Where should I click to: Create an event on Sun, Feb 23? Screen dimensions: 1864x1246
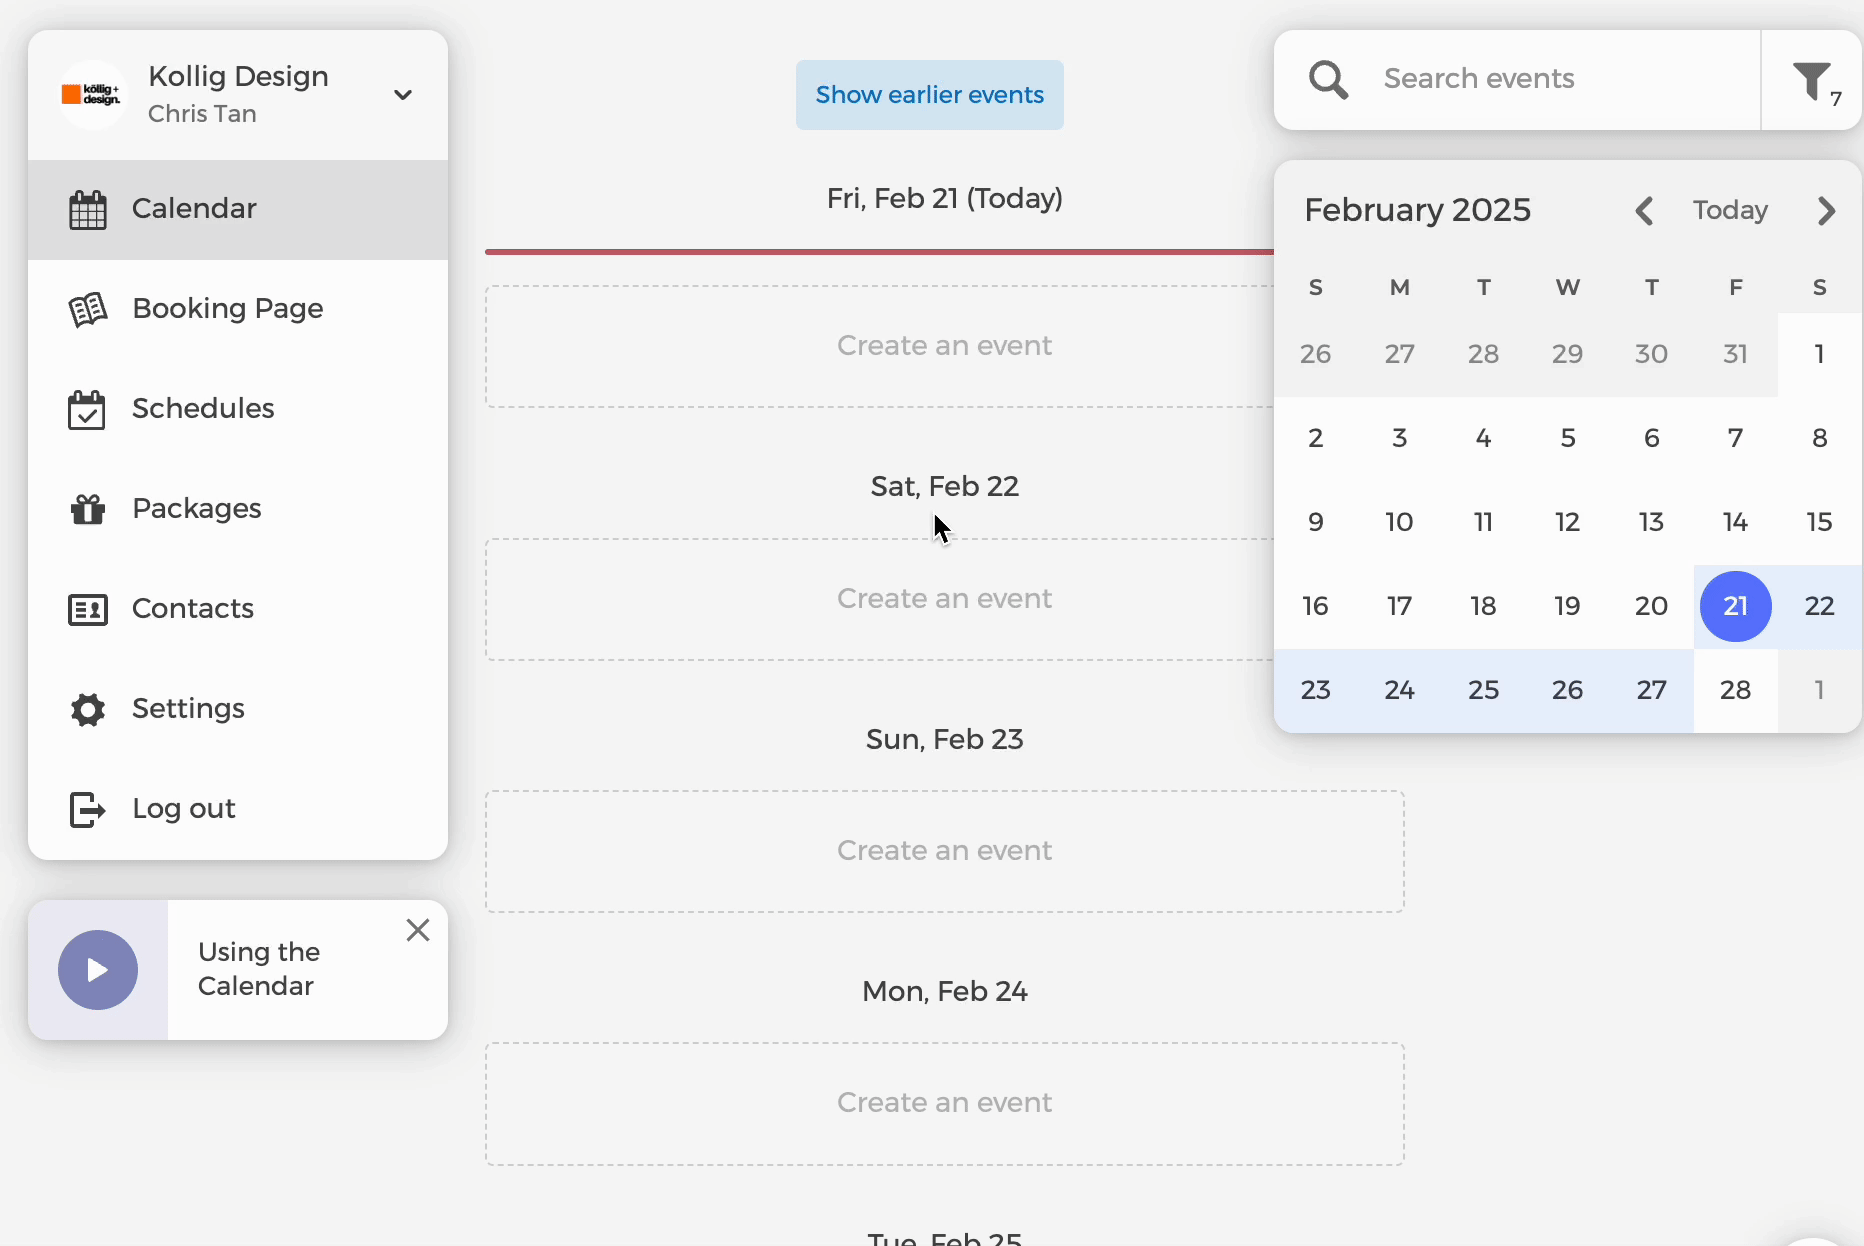[945, 851]
